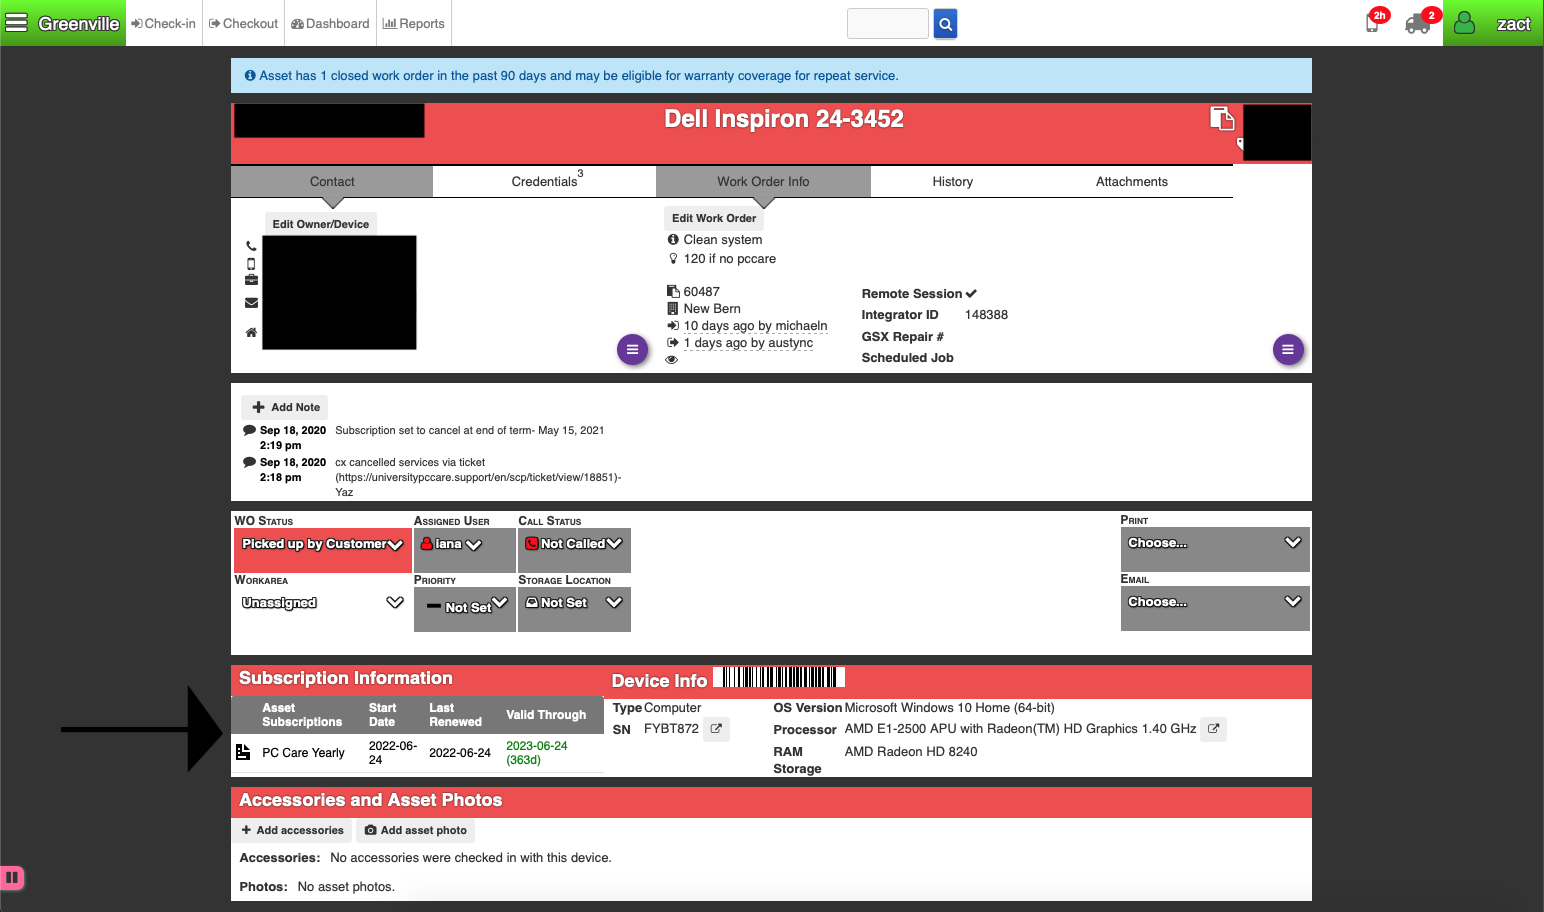Open the Credentials tab
Screen dimensions: 1544x912
(545, 182)
